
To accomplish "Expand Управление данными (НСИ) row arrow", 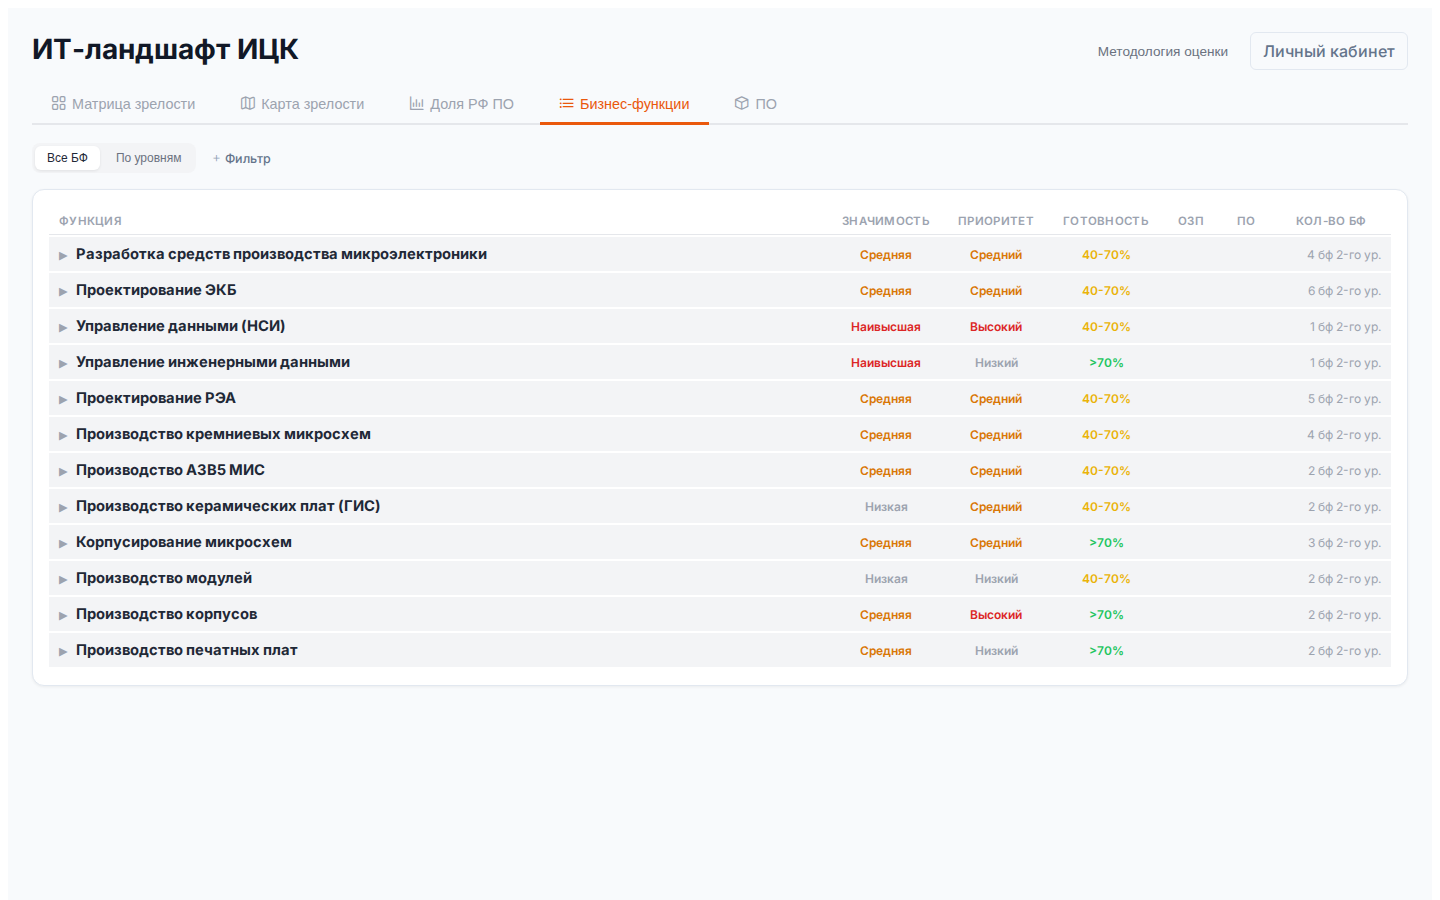I will click(x=63, y=327).
